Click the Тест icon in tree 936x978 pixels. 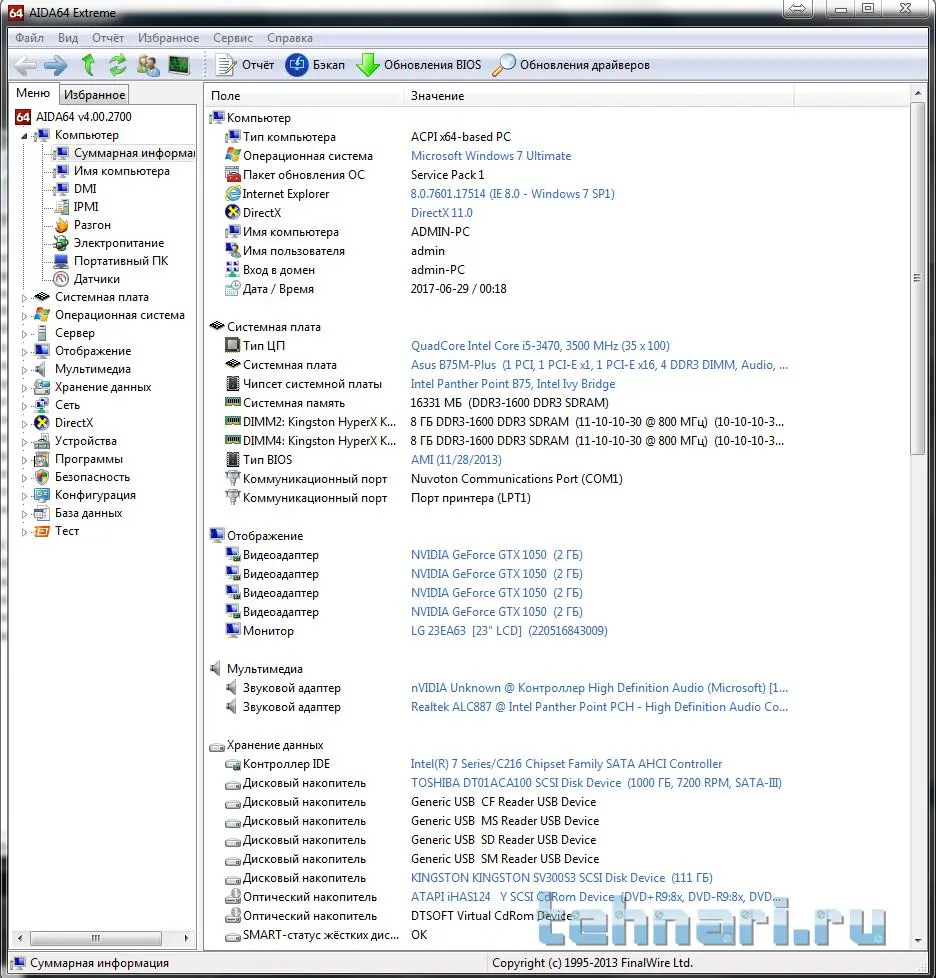coord(42,531)
